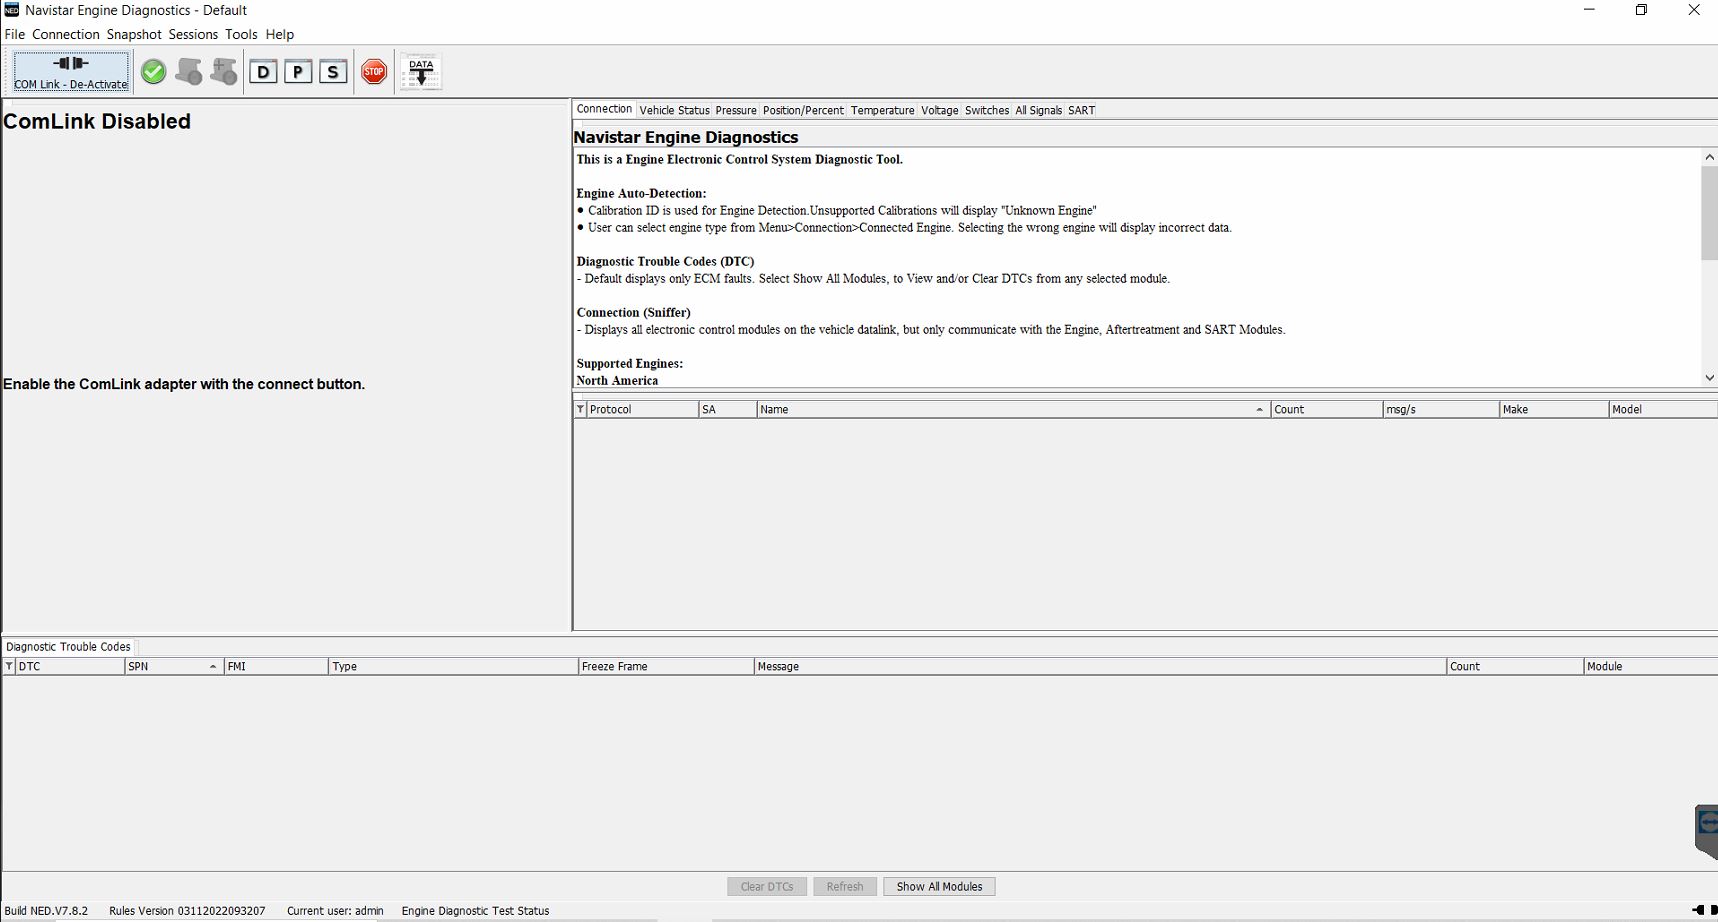Screen dimensions: 1718x922
Task: Click the info pane vertical scrollbar thumb
Action: tap(1709, 213)
